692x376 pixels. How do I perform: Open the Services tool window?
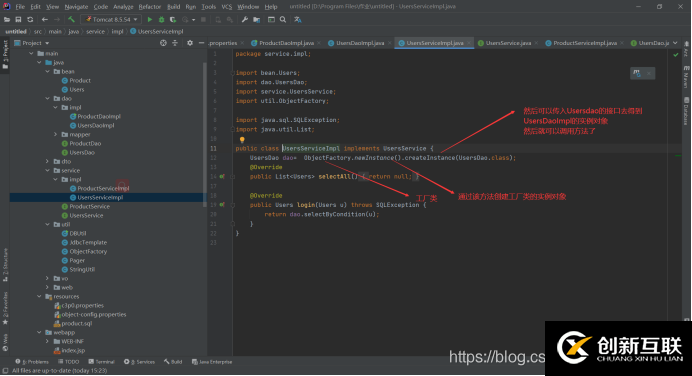pos(139,362)
